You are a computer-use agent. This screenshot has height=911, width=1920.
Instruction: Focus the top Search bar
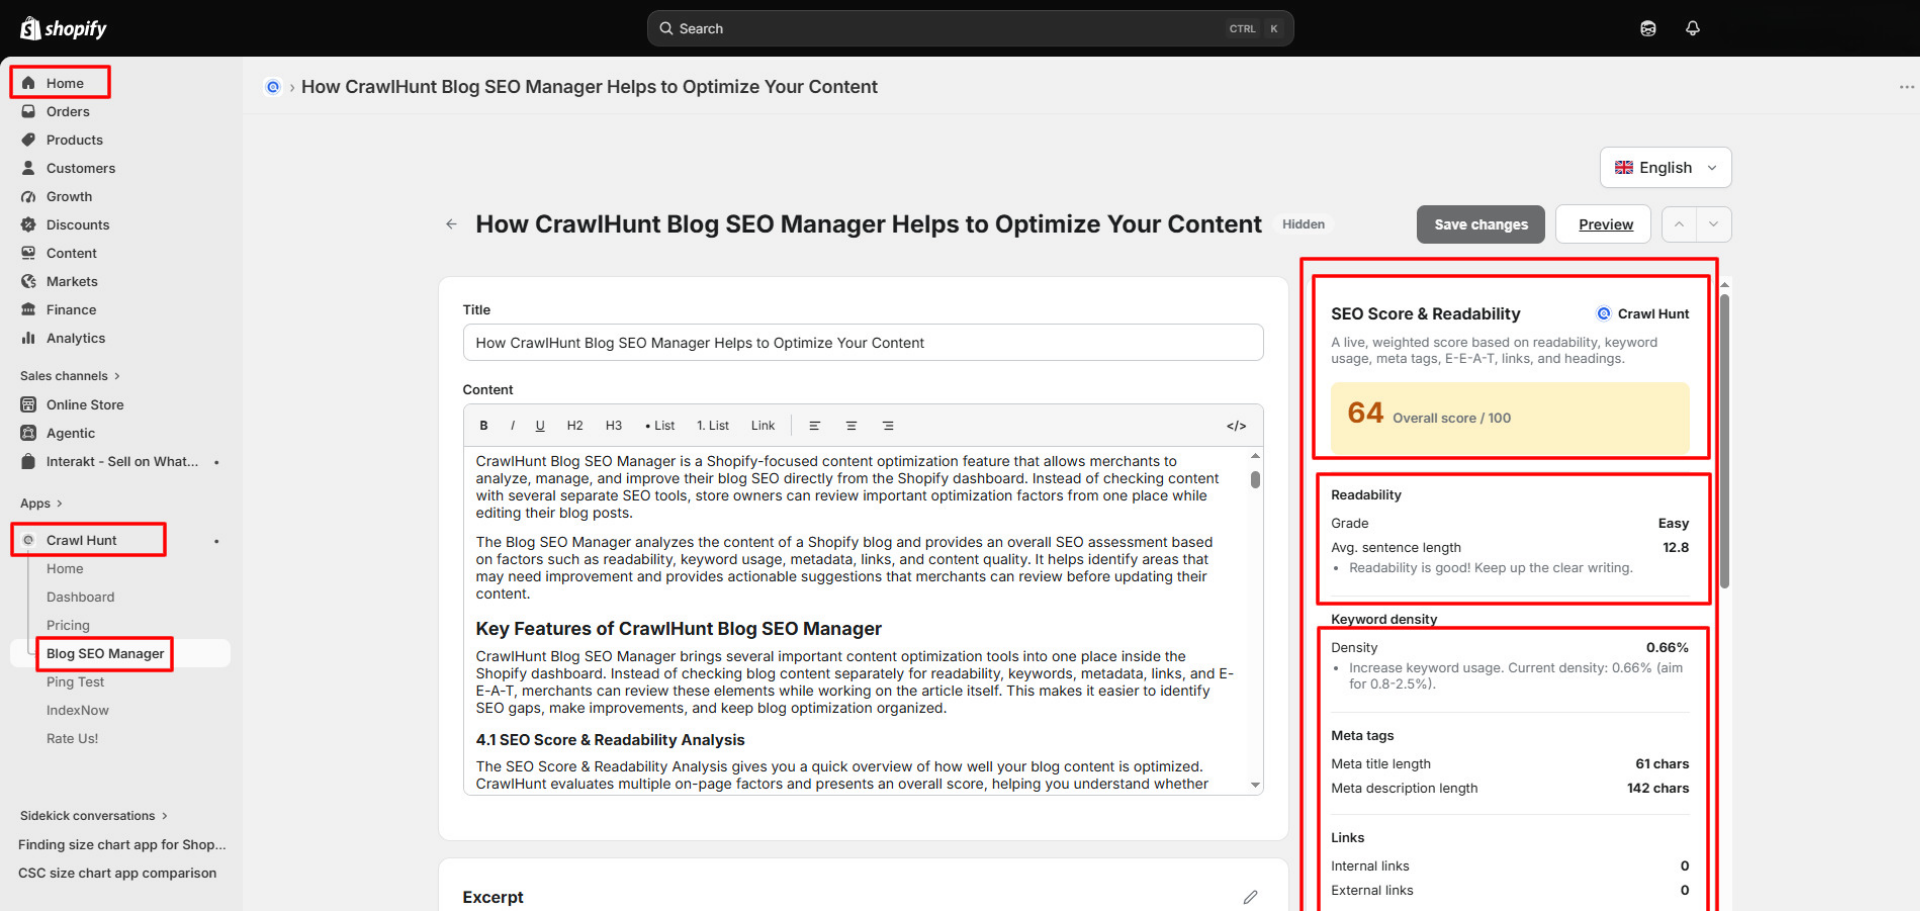(x=970, y=28)
